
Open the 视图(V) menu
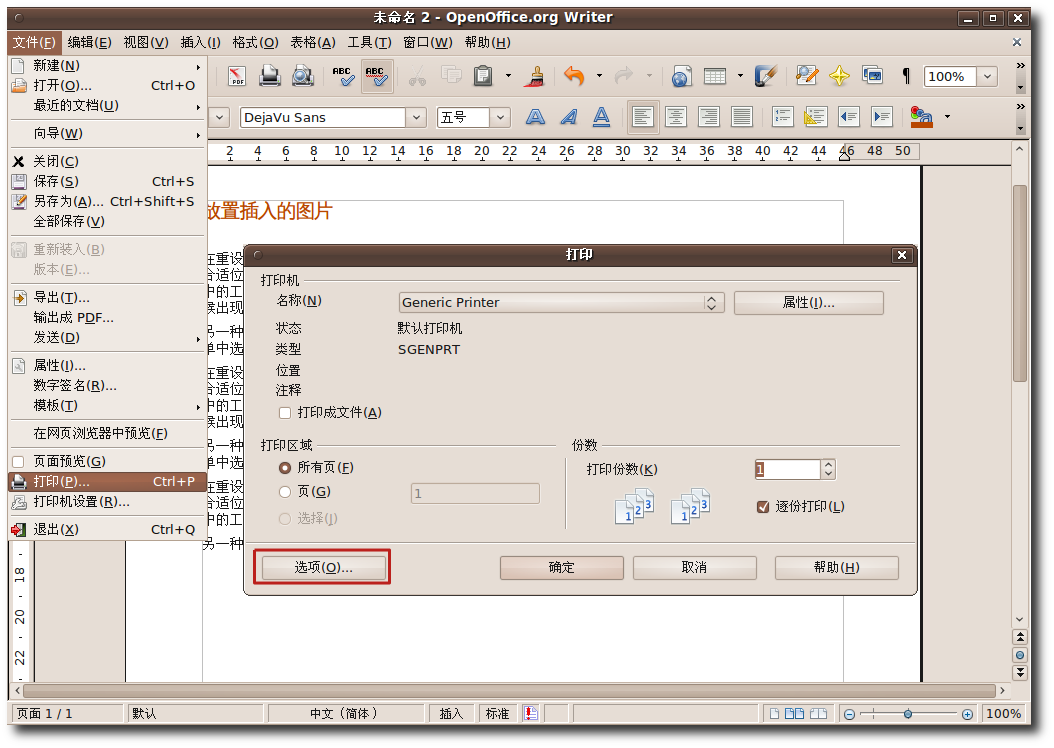click(146, 42)
